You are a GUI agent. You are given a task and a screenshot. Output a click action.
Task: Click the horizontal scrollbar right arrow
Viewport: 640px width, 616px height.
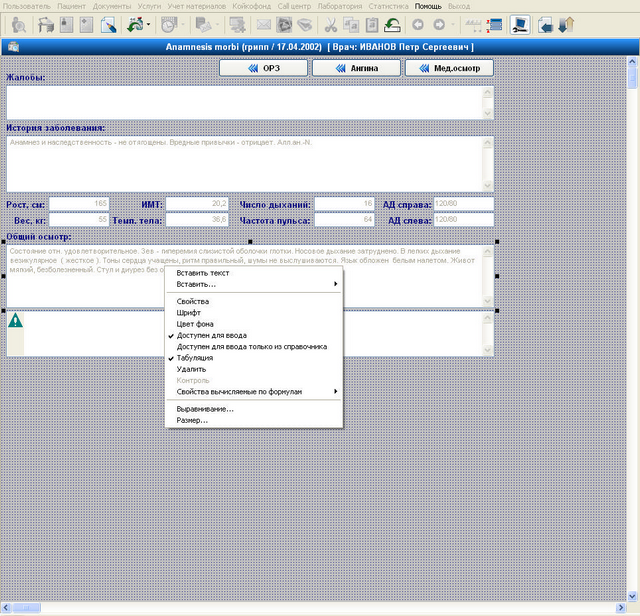621,607
